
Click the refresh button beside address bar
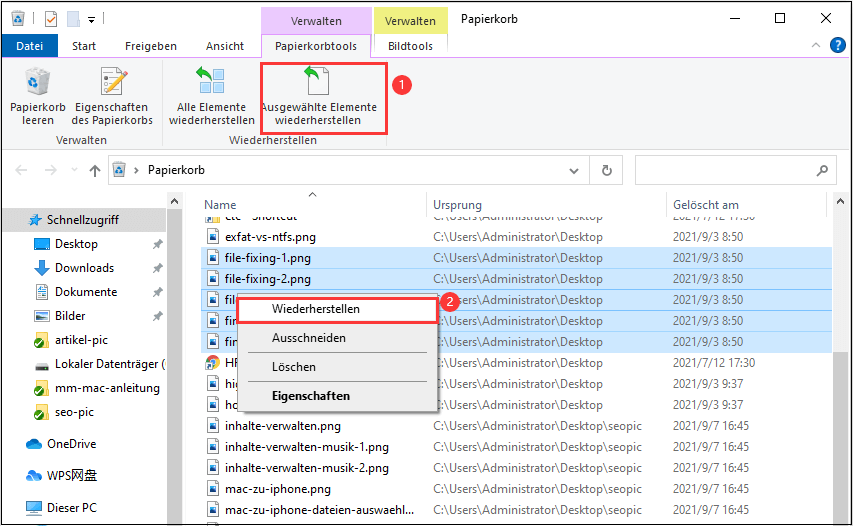[x=606, y=170]
